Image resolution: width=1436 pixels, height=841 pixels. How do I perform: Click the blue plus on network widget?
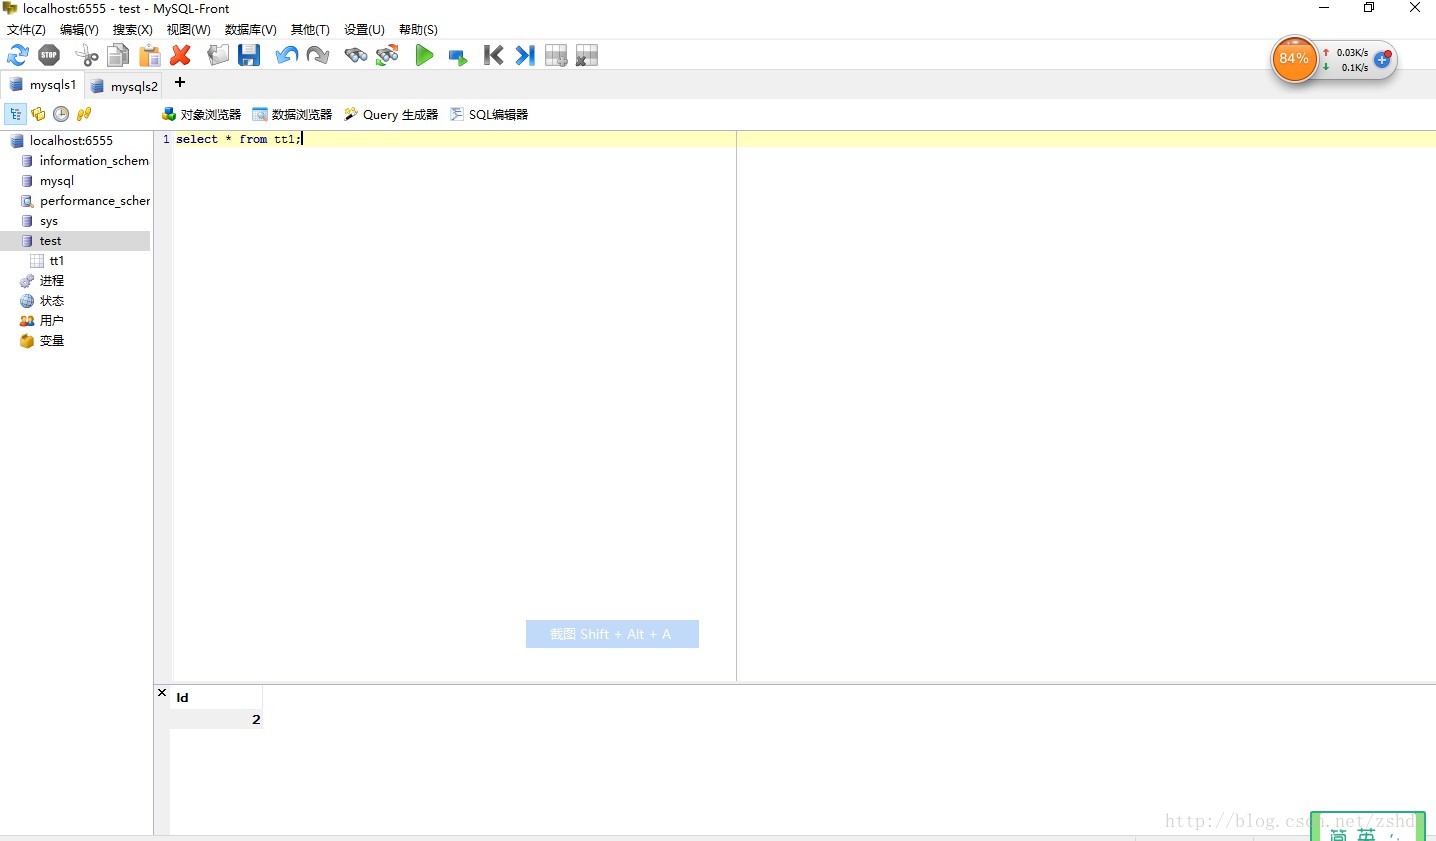1382,60
